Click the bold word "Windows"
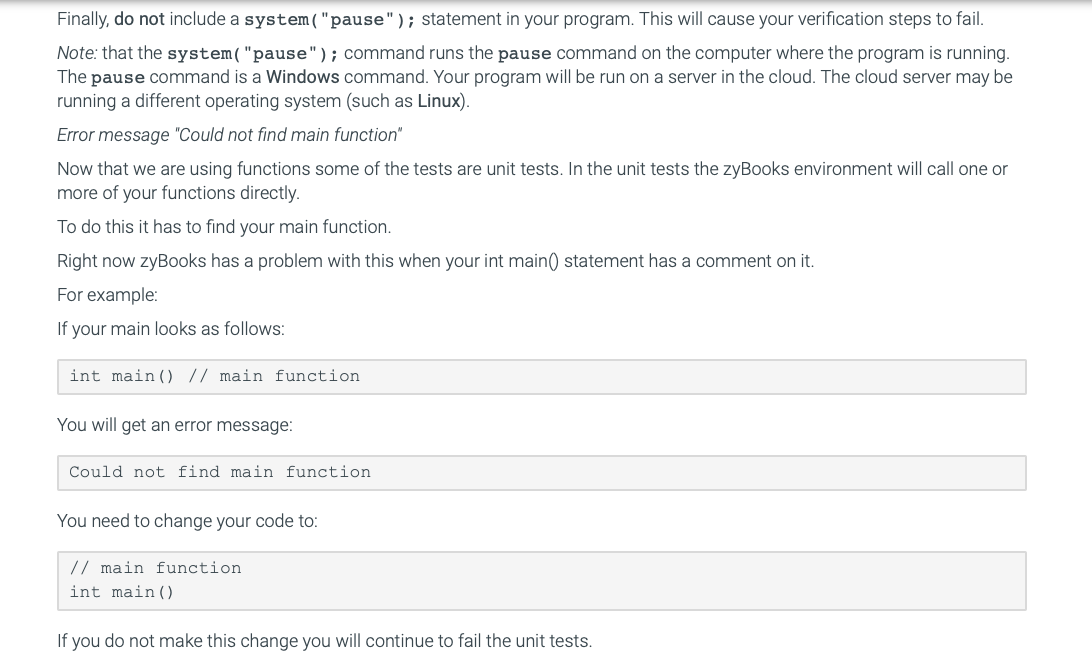 coord(303,77)
